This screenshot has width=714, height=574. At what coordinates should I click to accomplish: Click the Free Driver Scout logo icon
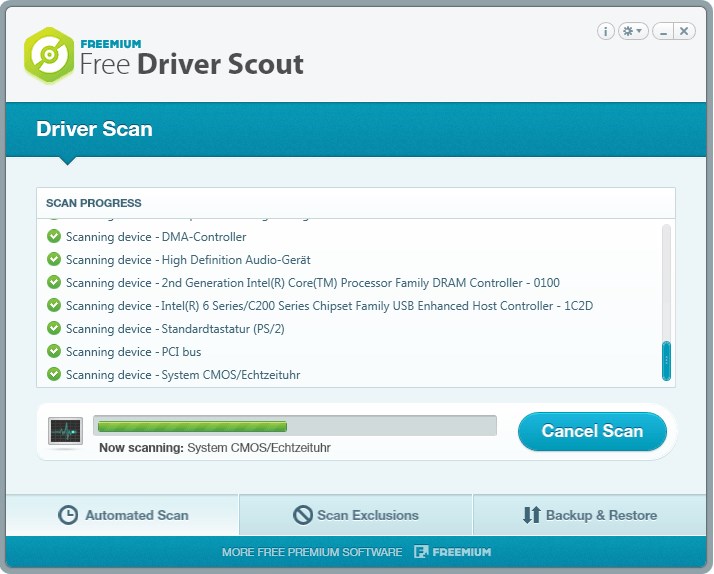click(49, 55)
